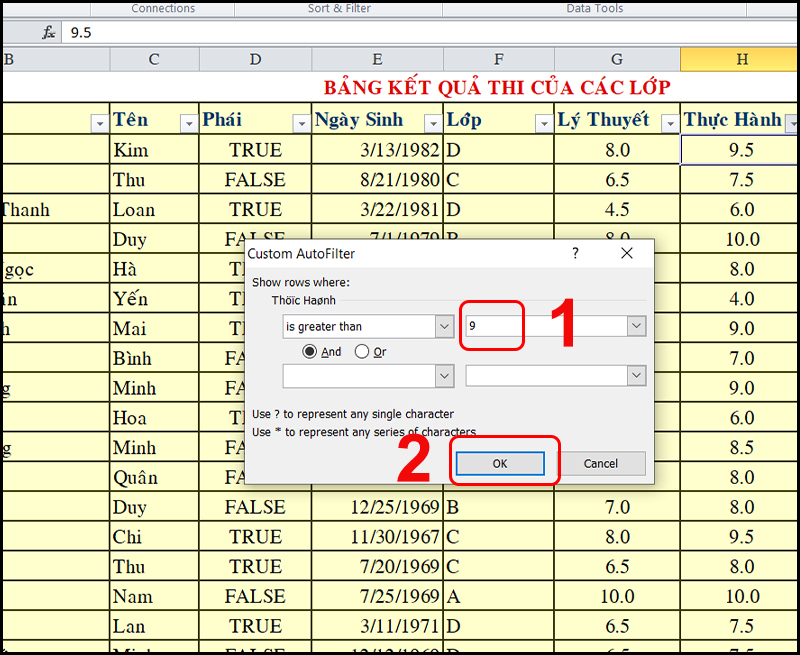
Task: Close the Custom AutoFilter dialog
Action: (x=627, y=254)
